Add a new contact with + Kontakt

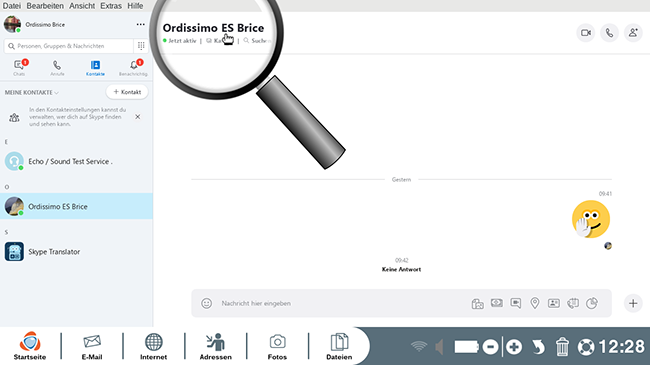127,92
